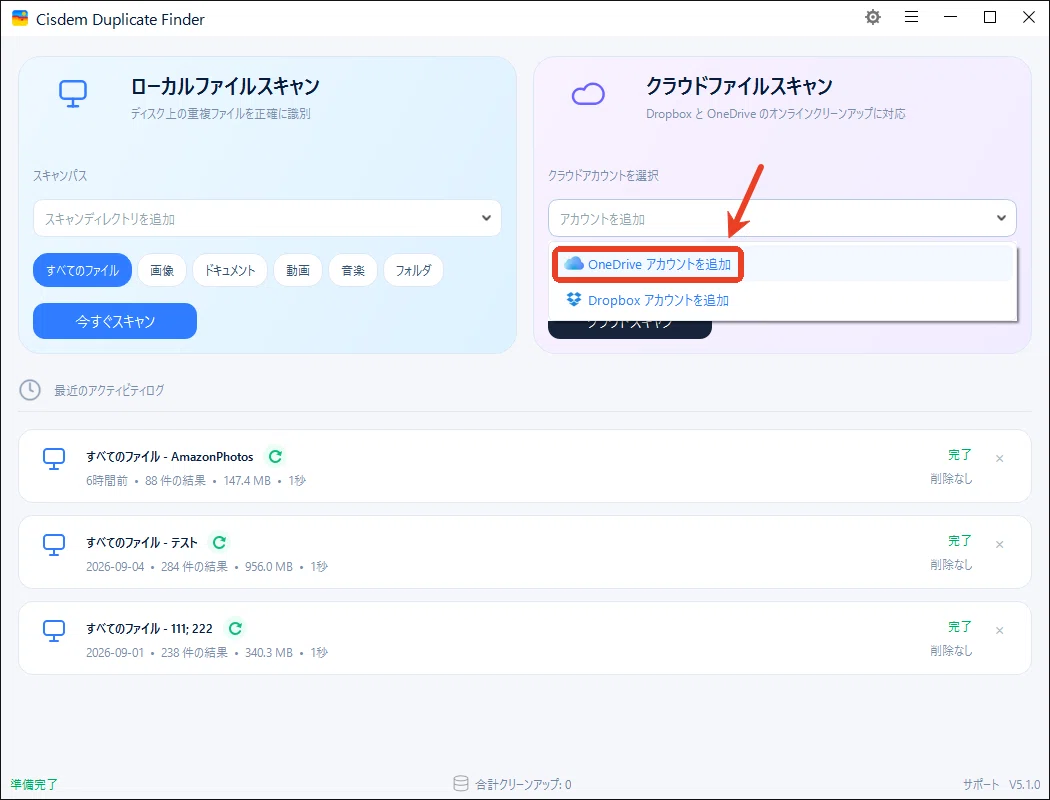The height and width of the screenshot is (800, 1050).
Task: Open the hamburger menu in title bar
Action: (x=911, y=17)
